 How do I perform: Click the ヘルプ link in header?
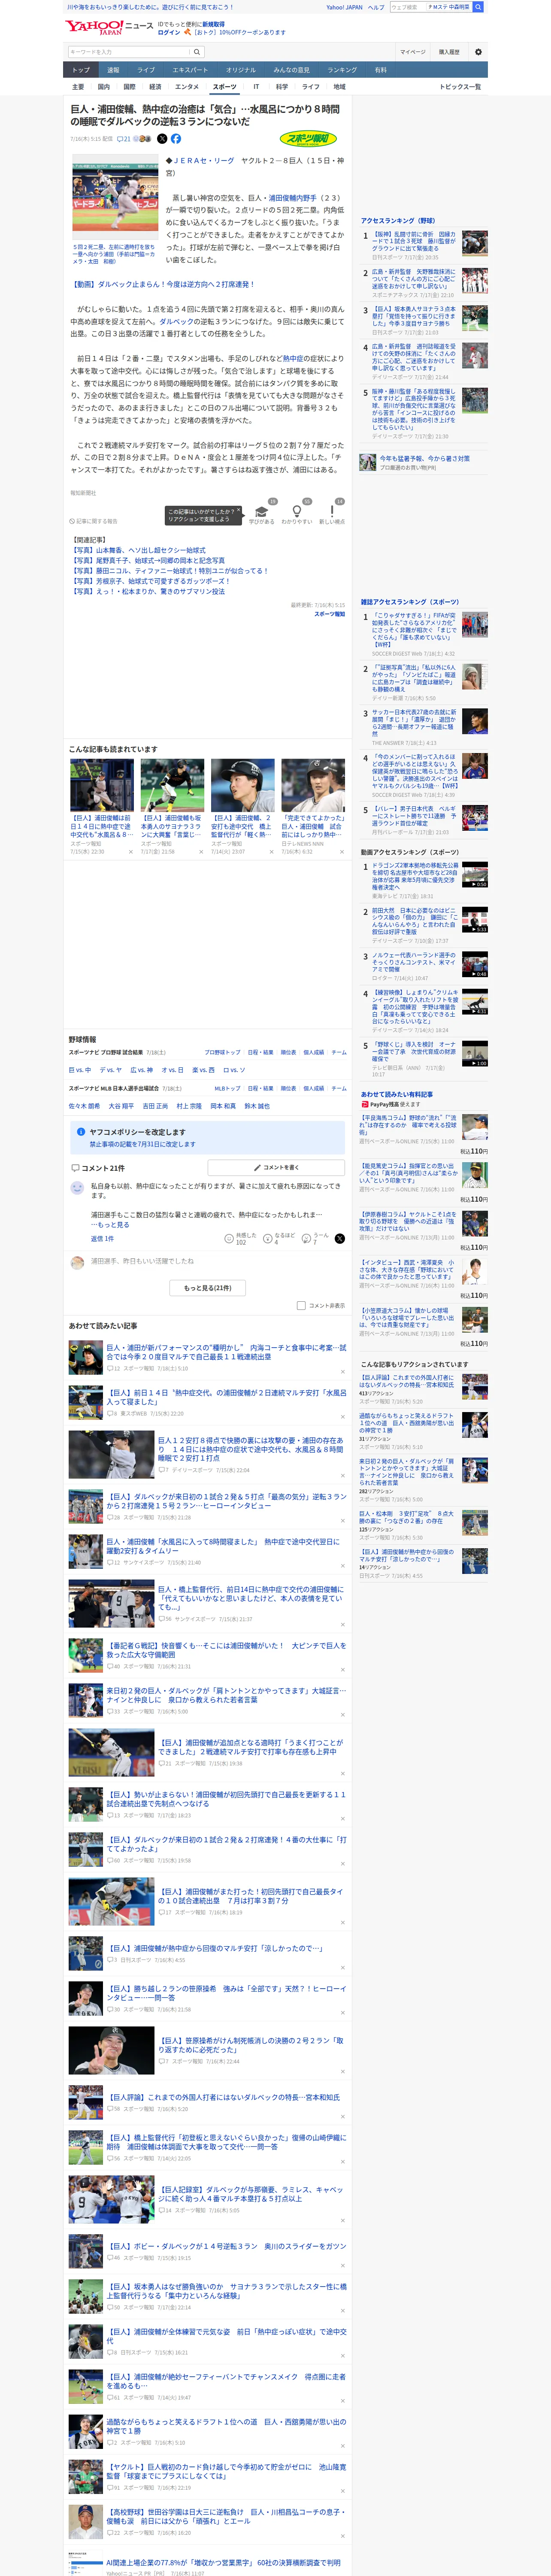click(x=376, y=7)
